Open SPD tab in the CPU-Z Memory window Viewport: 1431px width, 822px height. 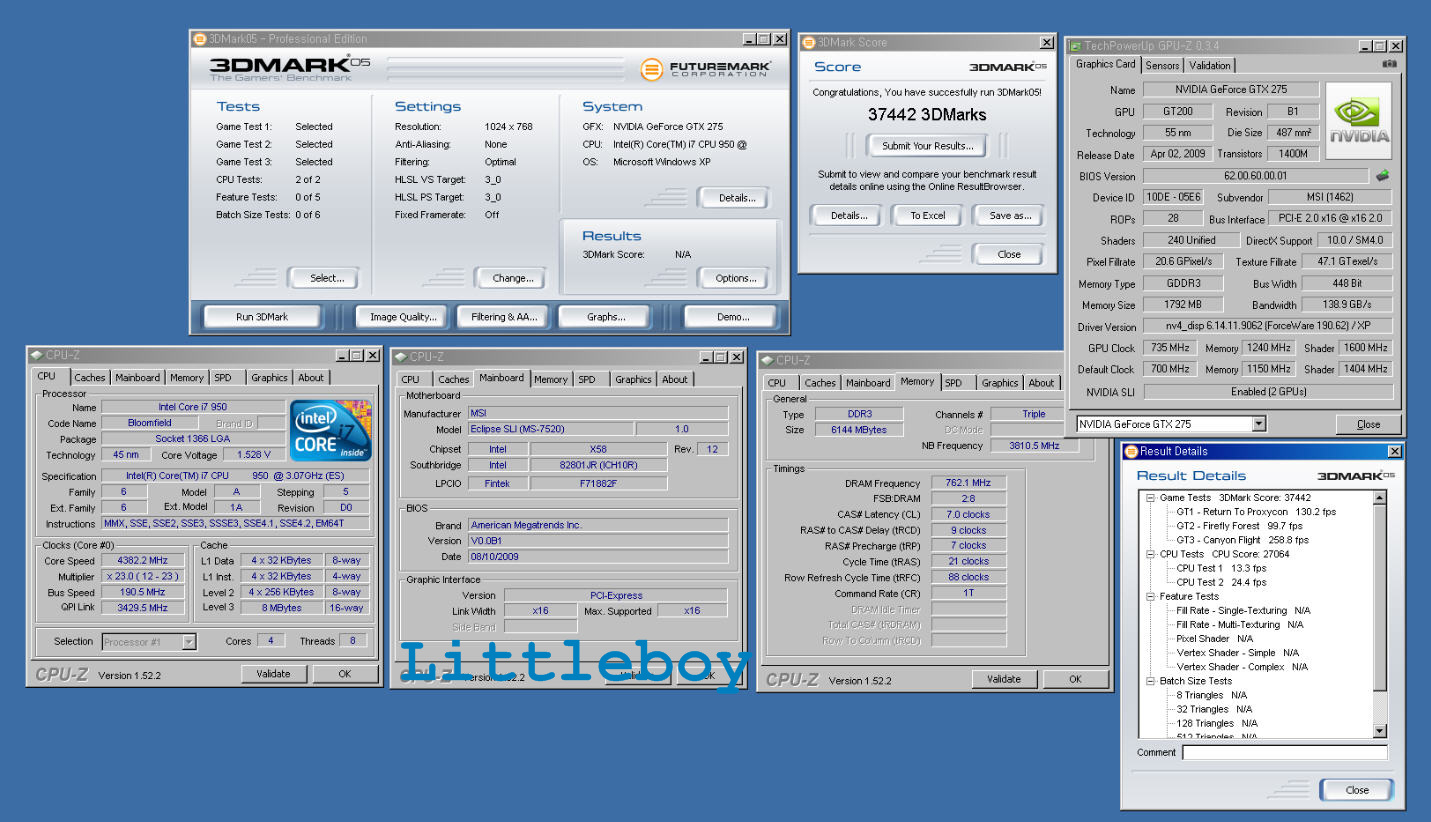click(954, 383)
